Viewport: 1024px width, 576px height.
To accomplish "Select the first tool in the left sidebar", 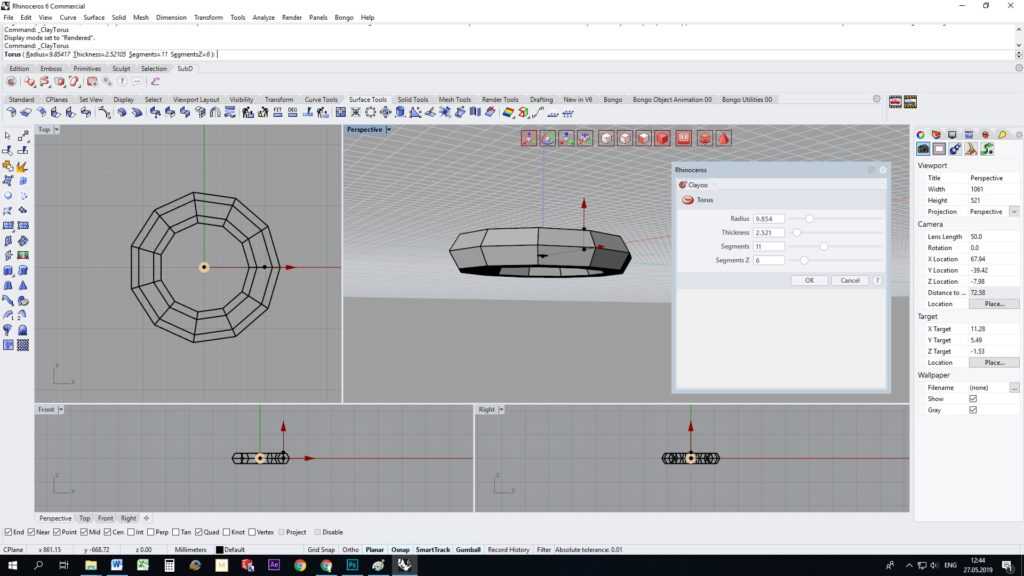I will pos(8,136).
